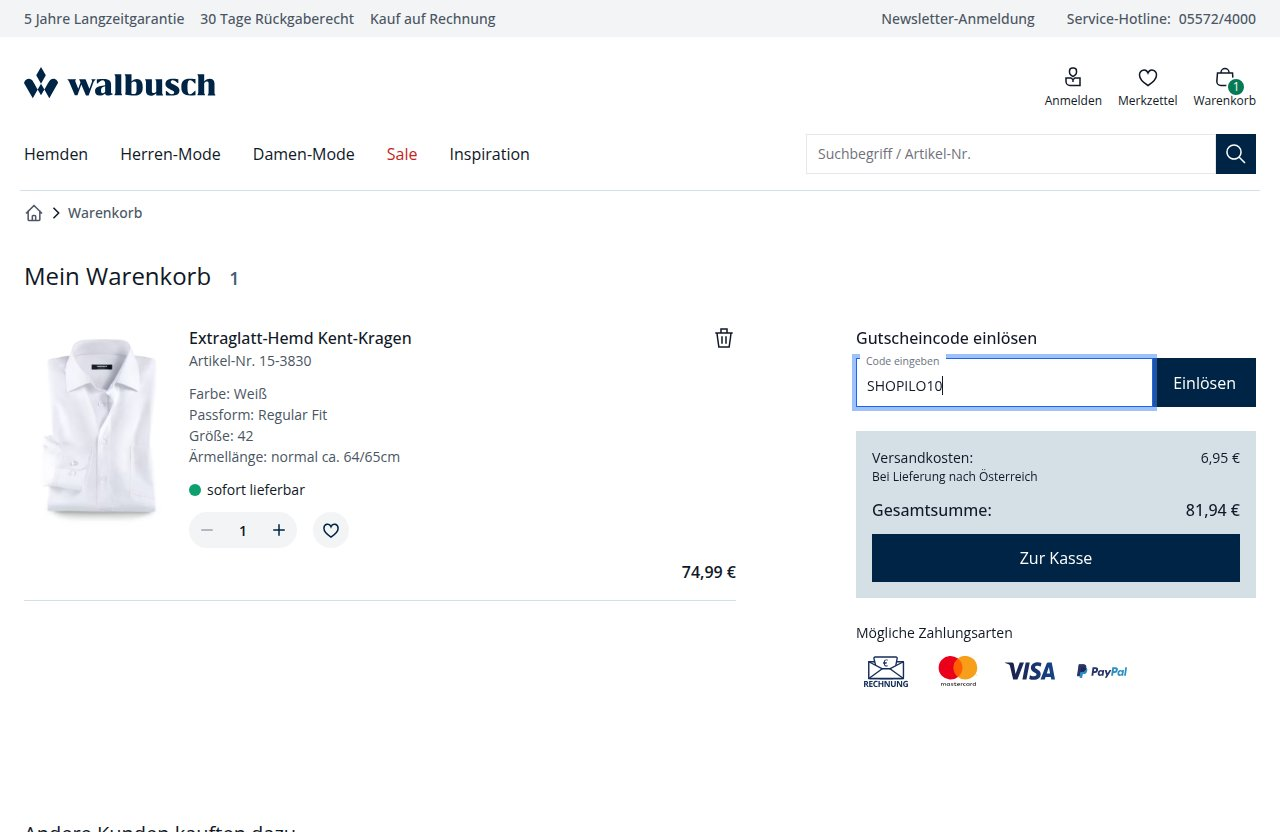Screen dimensions: 1280x832
Task: Open the Walbusch logo homepage
Action: (120, 84)
